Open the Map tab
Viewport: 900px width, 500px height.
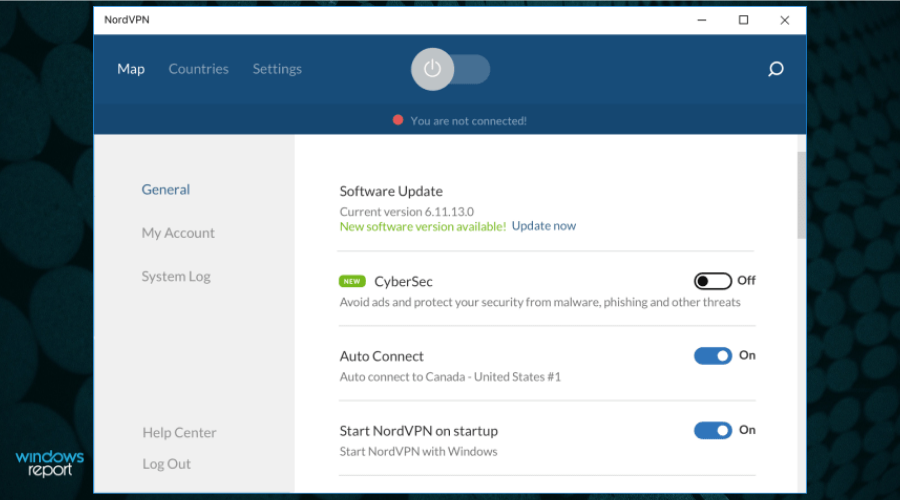[131, 69]
